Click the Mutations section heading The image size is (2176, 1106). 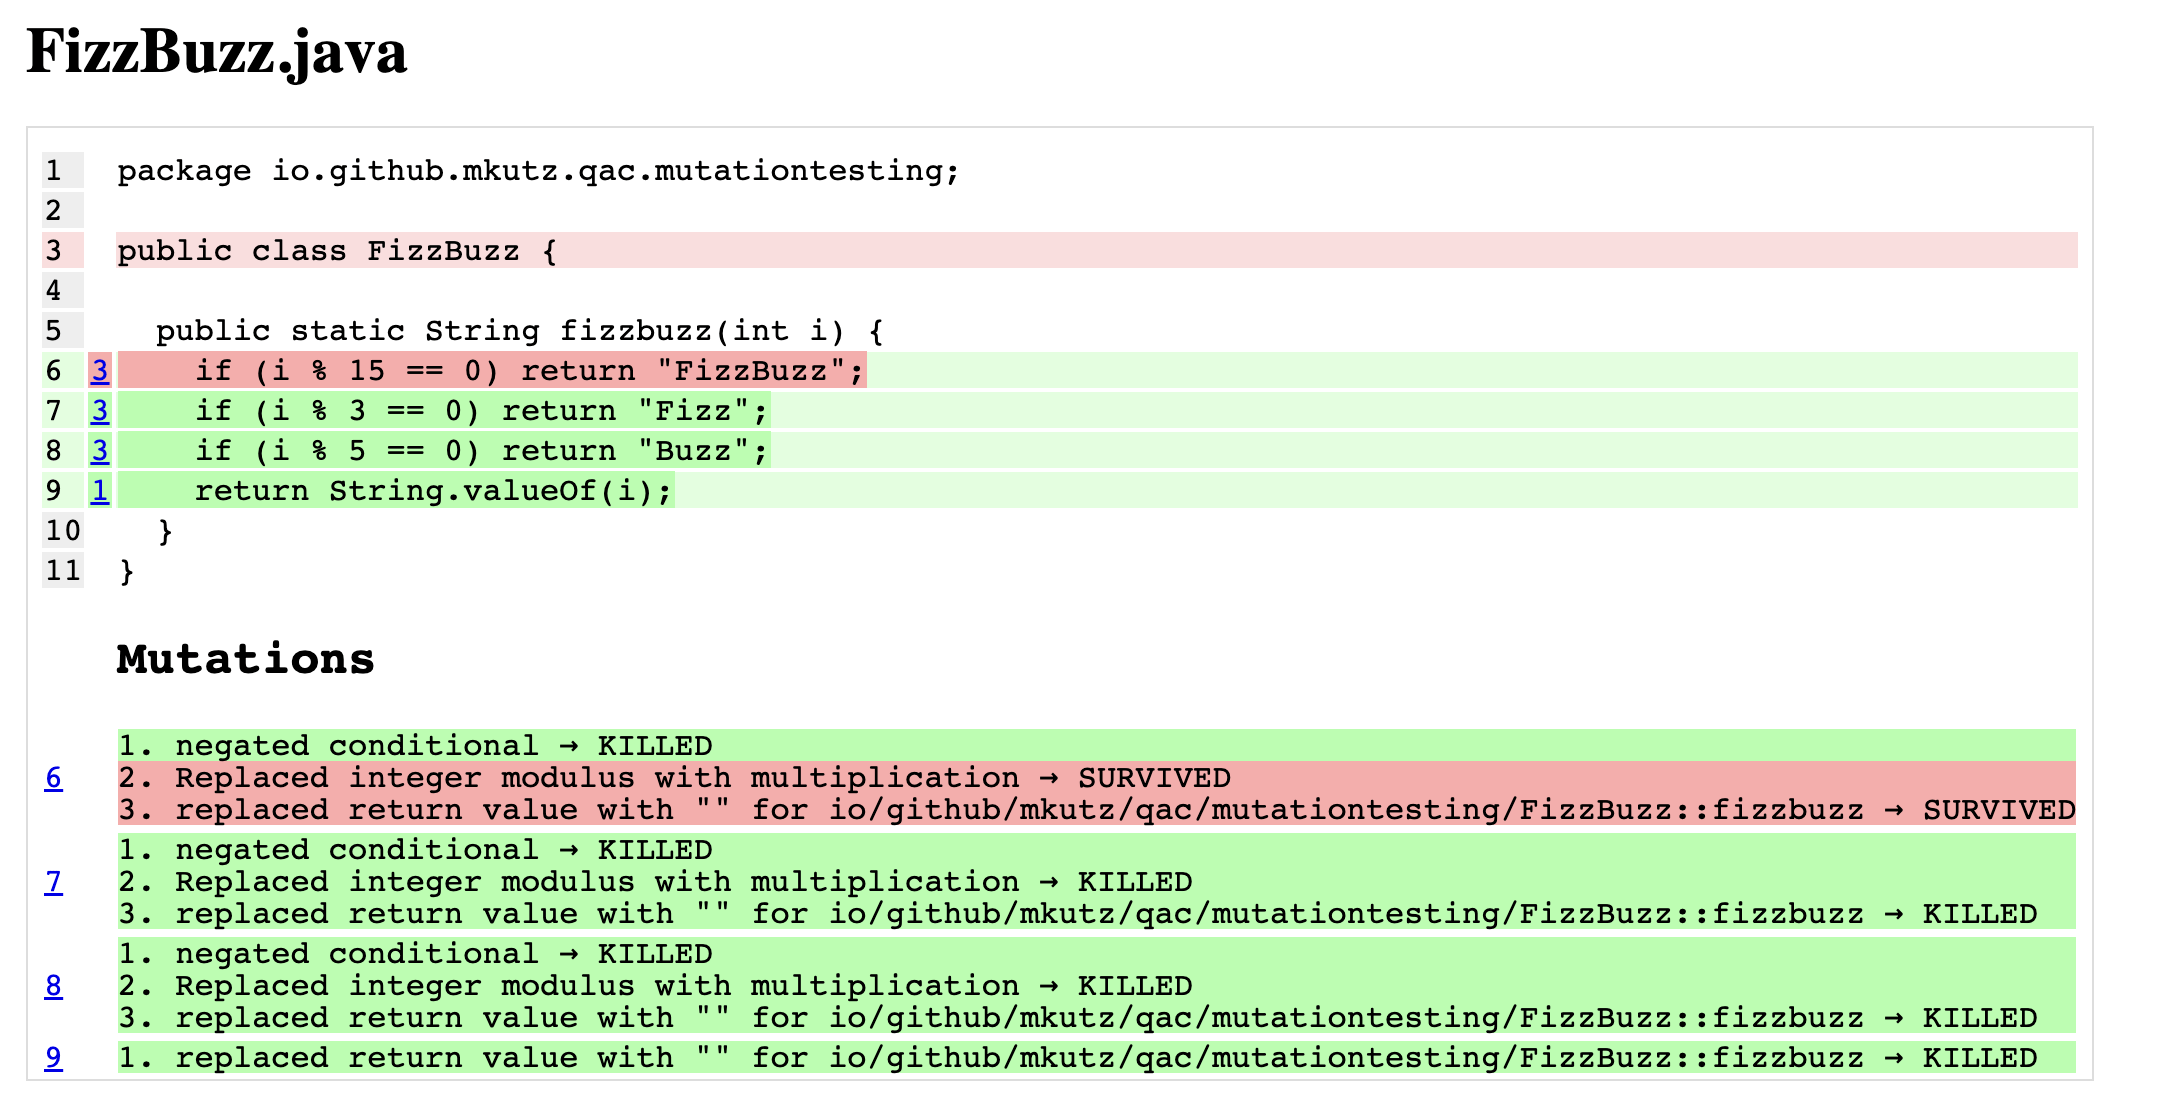coord(245,660)
